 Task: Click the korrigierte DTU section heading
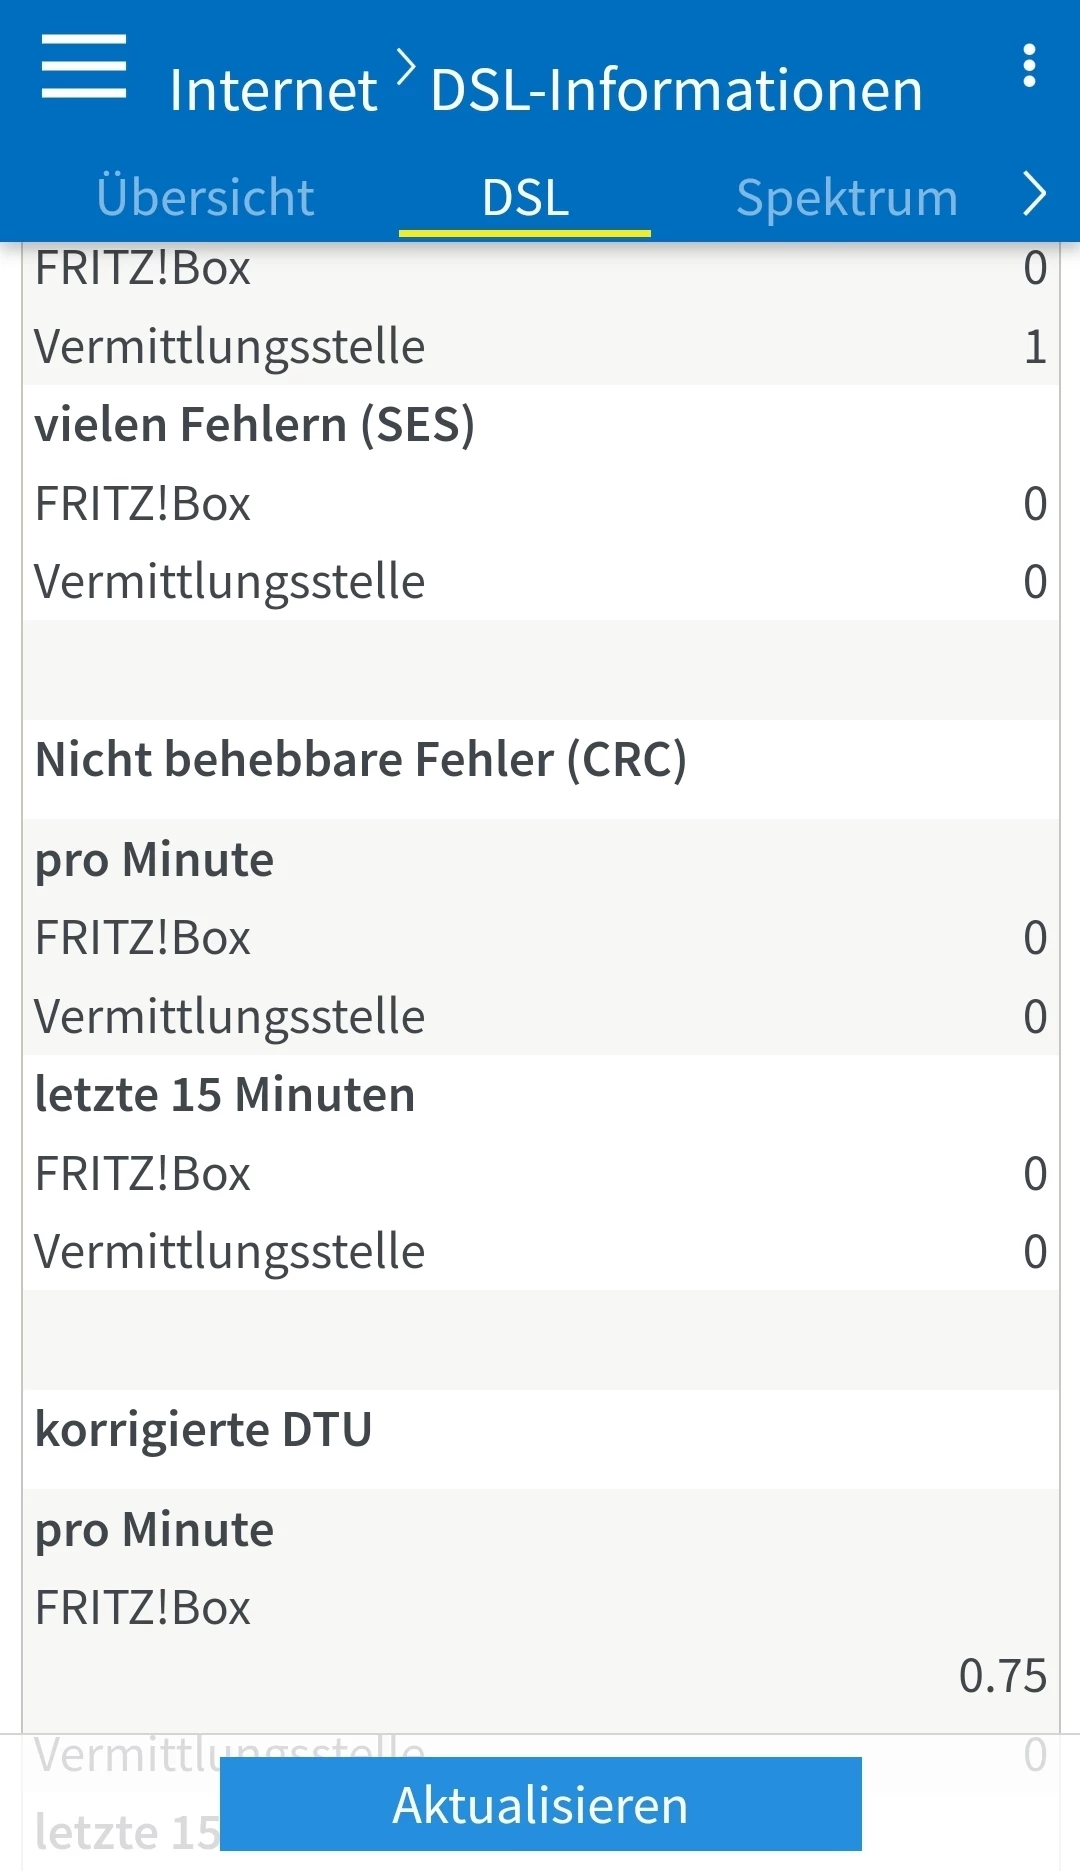tap(204, 1429)
